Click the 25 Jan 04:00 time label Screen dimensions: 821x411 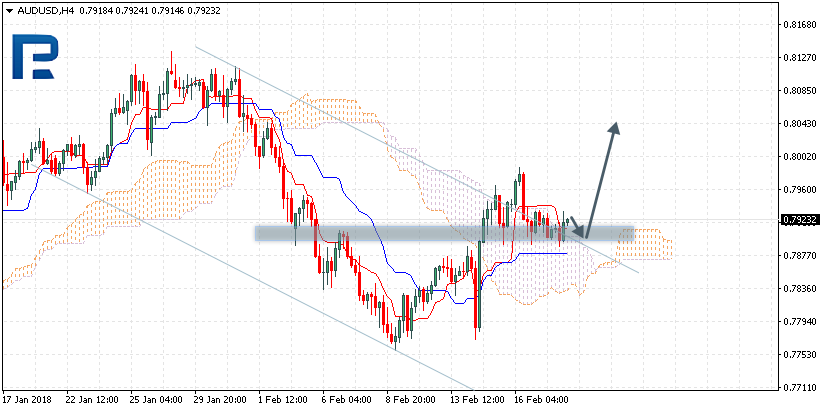[x=157, y=397]
